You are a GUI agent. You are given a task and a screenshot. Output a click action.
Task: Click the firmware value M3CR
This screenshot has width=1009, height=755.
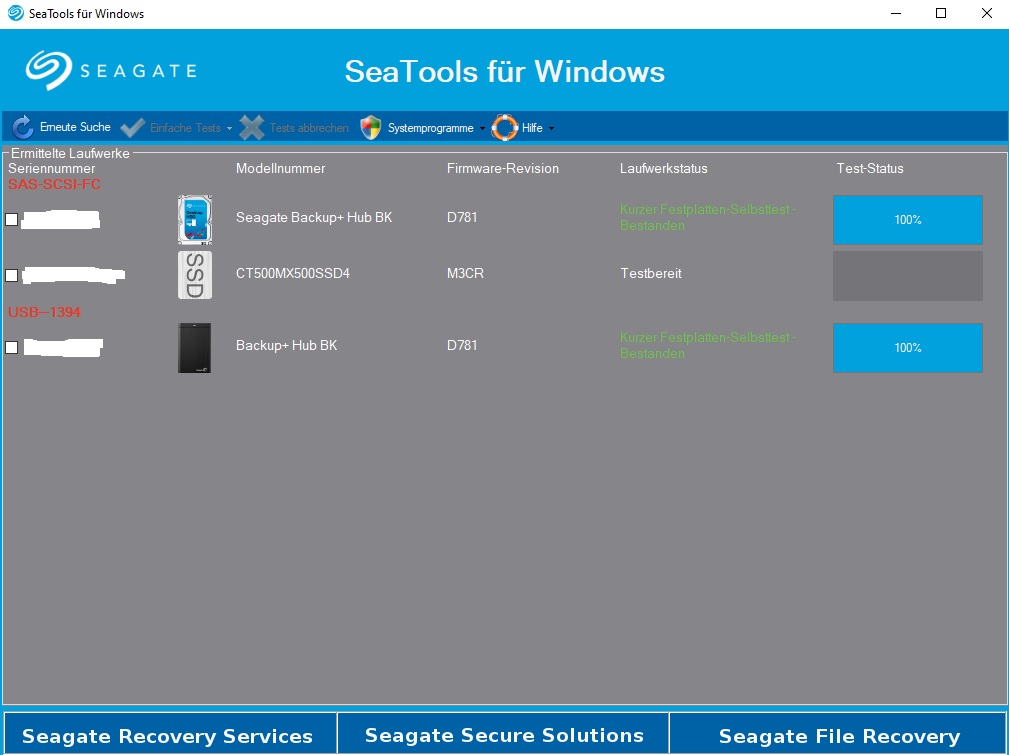click(x=465, y=273)
